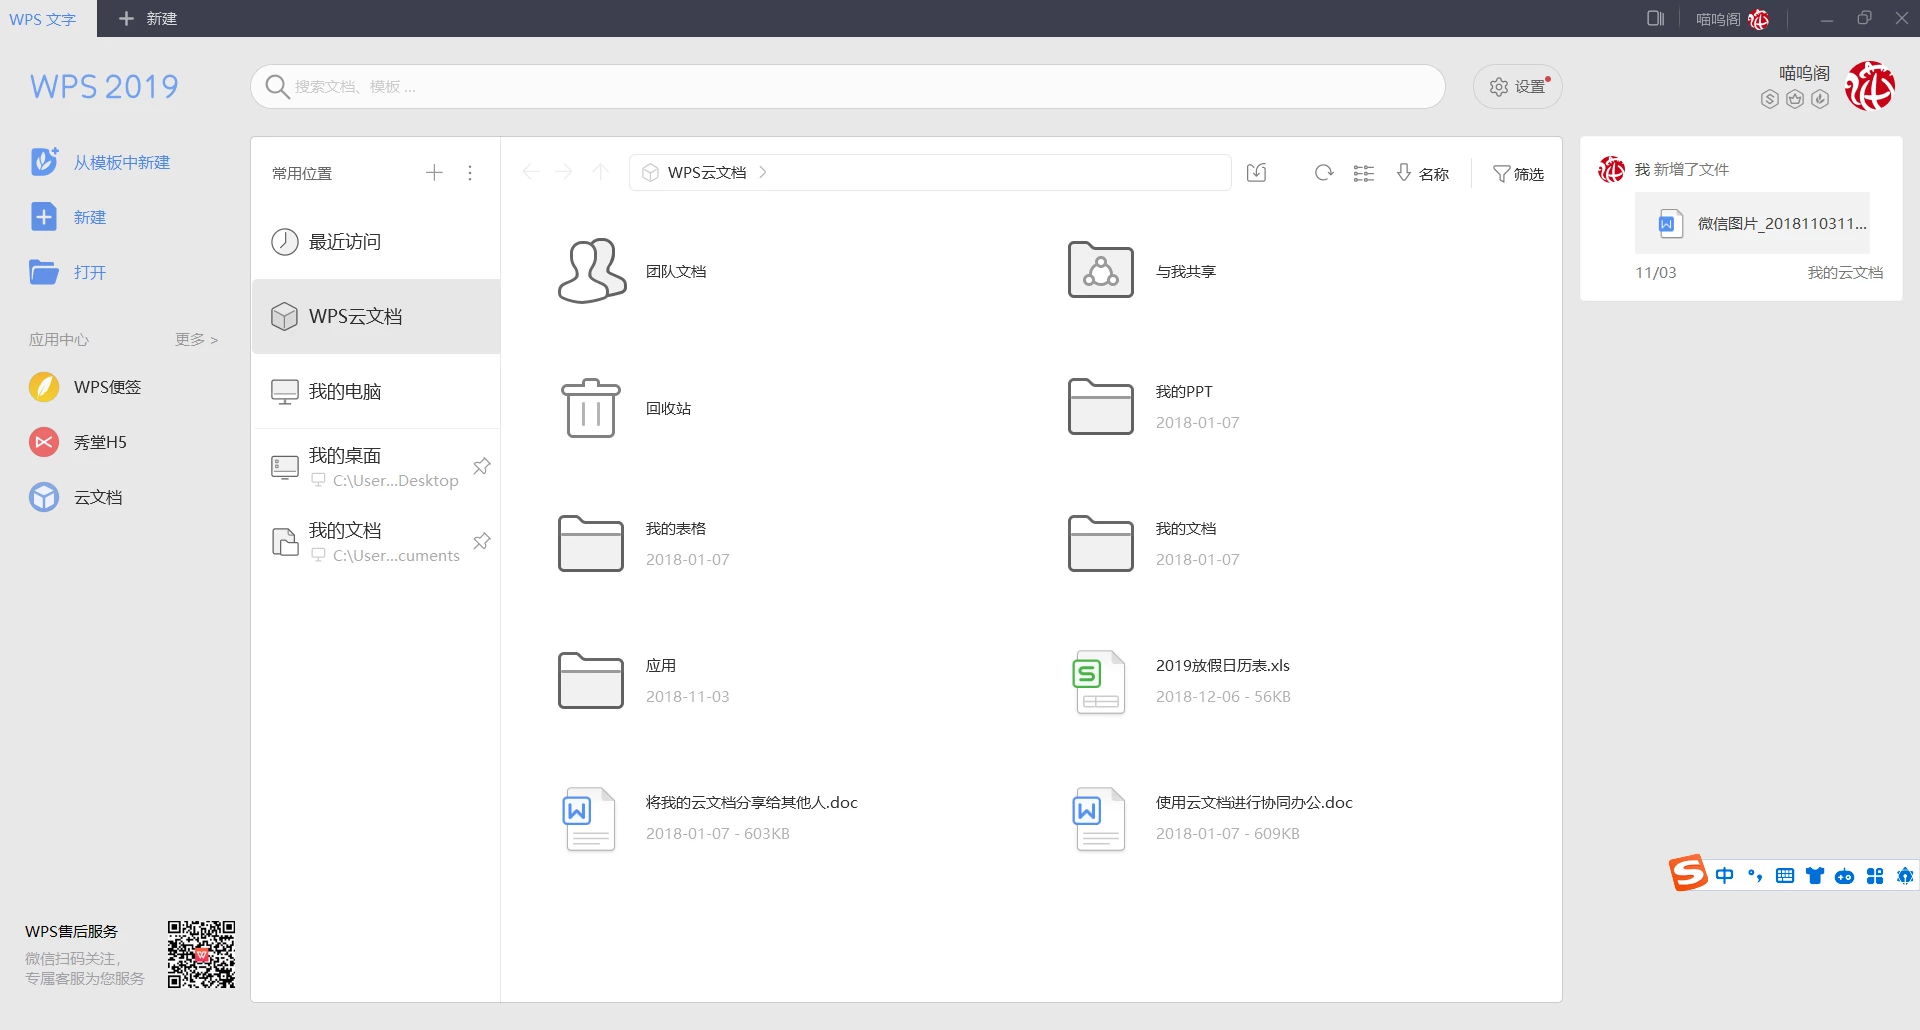Open the 与我共享 shared folder icon
The image size is (1920, 1030).
(x=1101, y=270)
